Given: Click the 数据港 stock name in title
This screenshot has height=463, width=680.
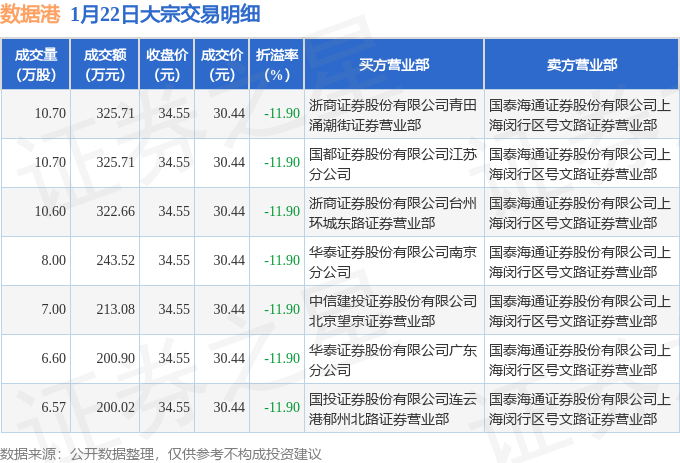Looking at the screenshot, I should coord(30,14).
